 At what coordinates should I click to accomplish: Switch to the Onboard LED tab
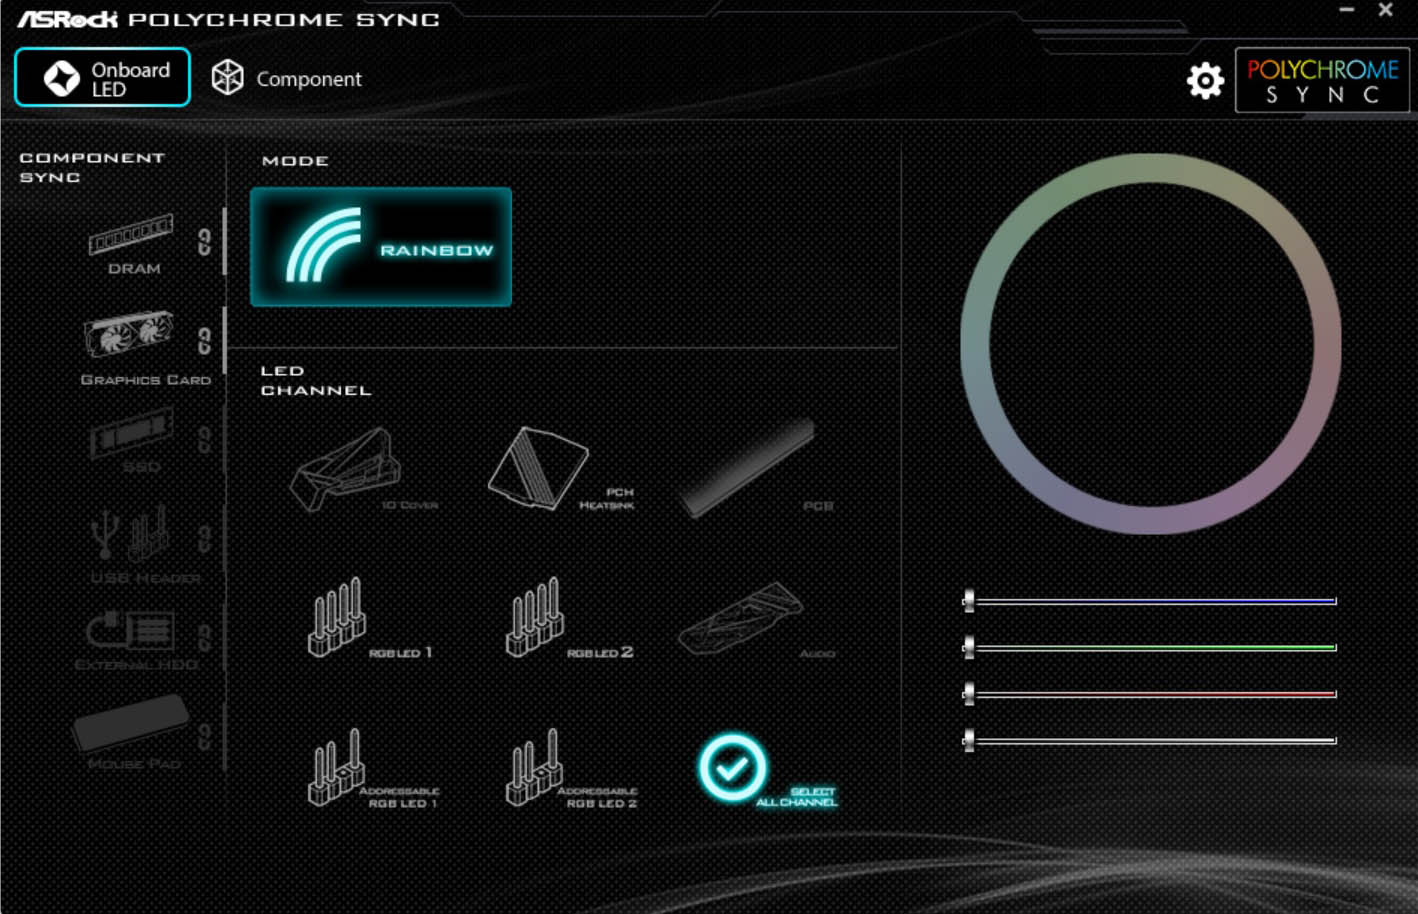pyautogui.click(x=102, y=77)
